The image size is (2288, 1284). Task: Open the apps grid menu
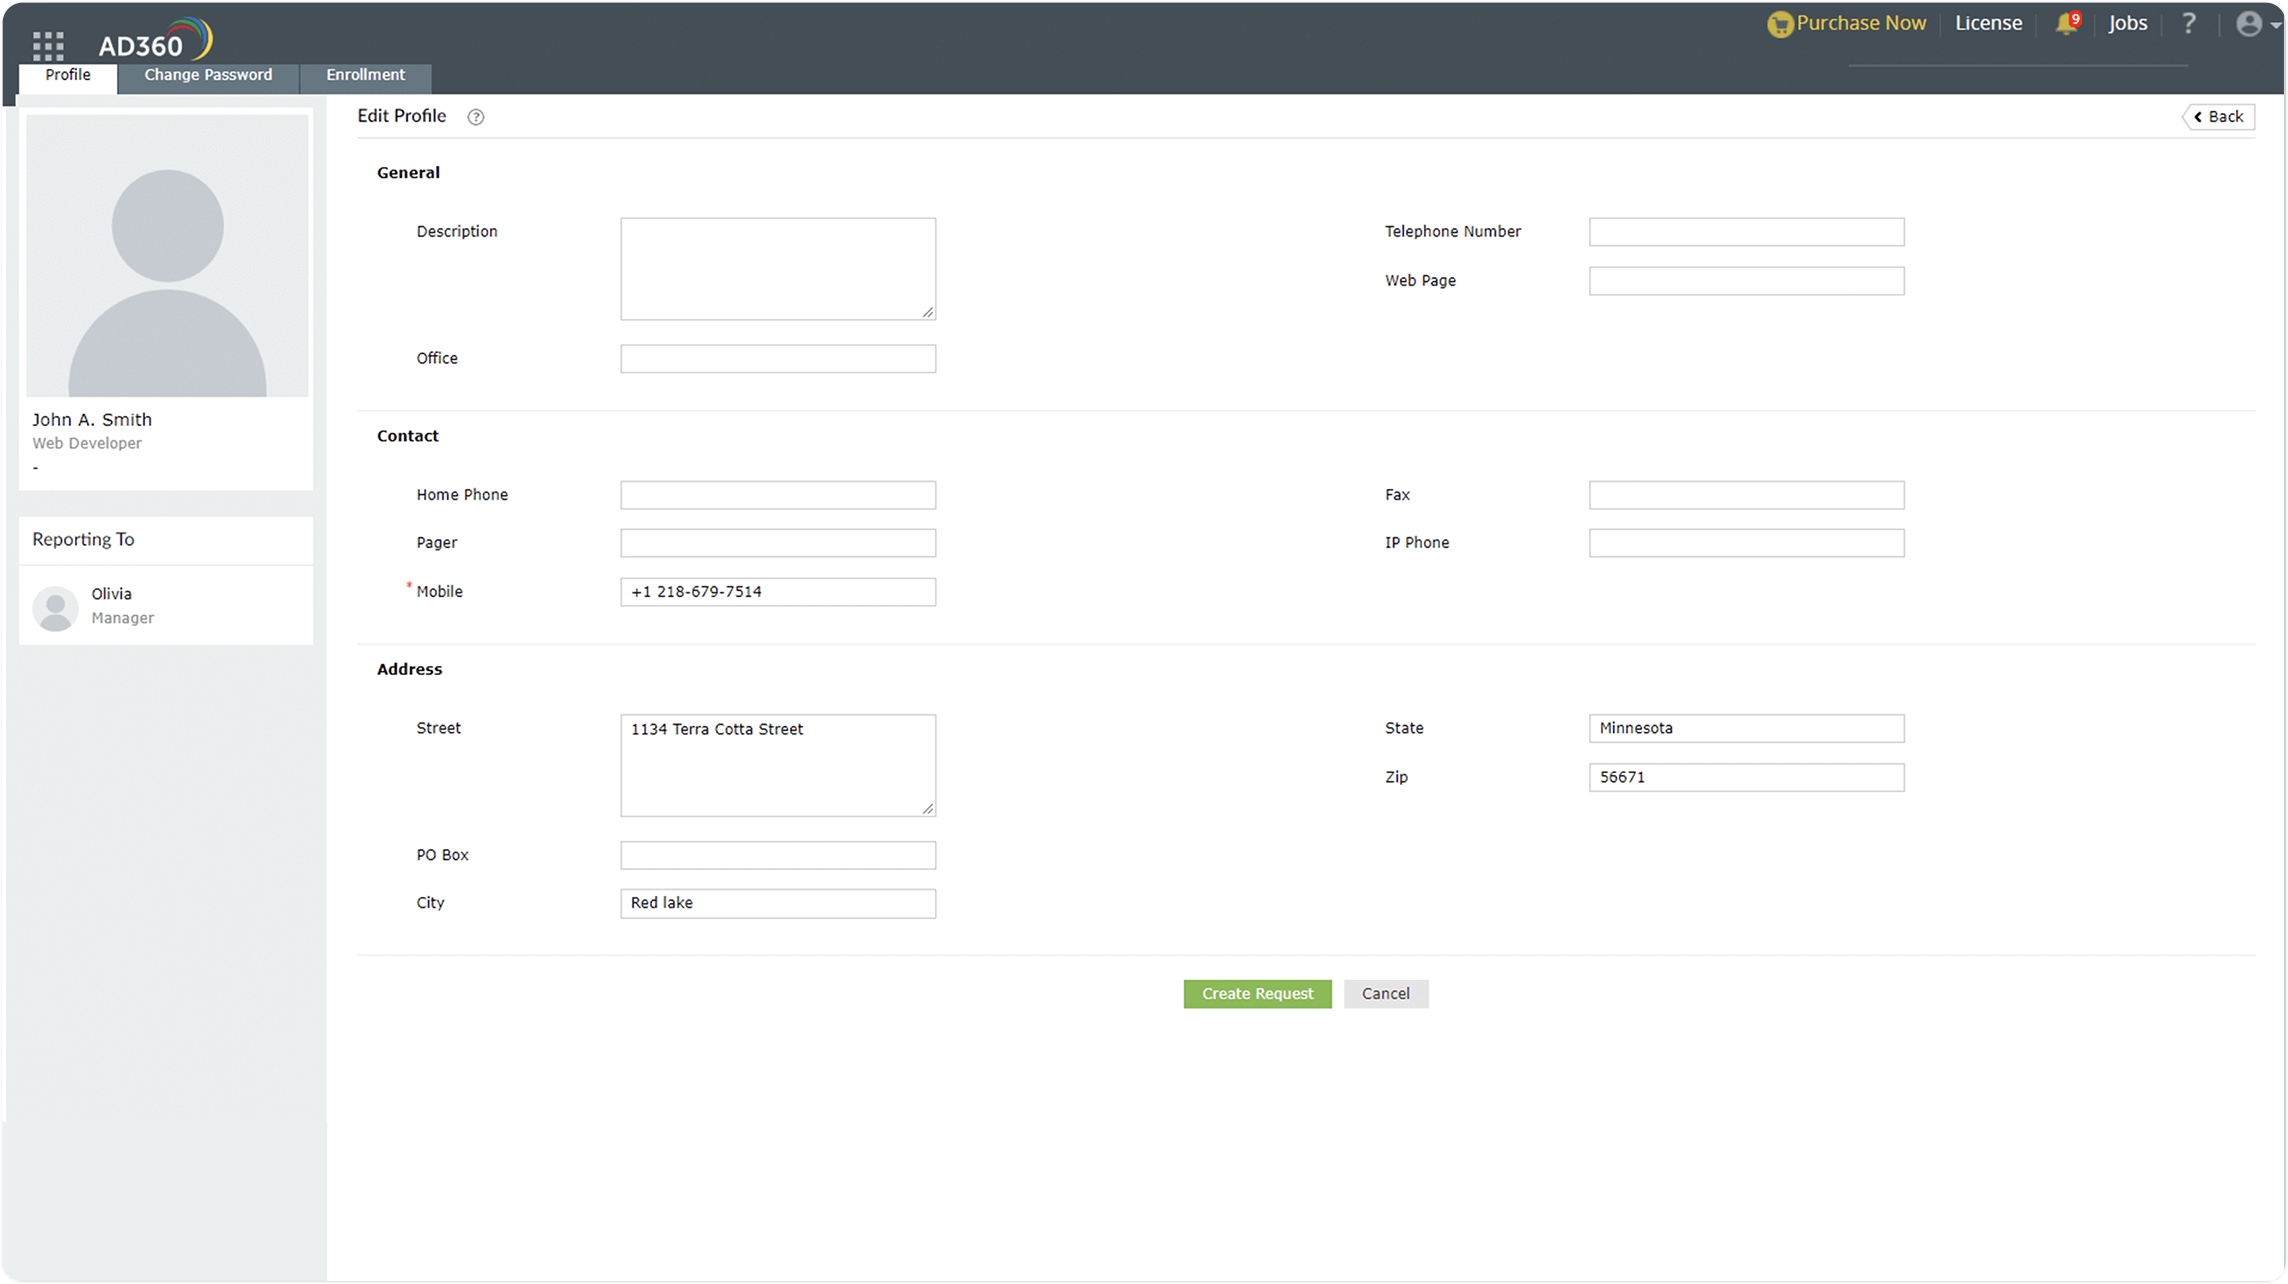coord(48,45)
